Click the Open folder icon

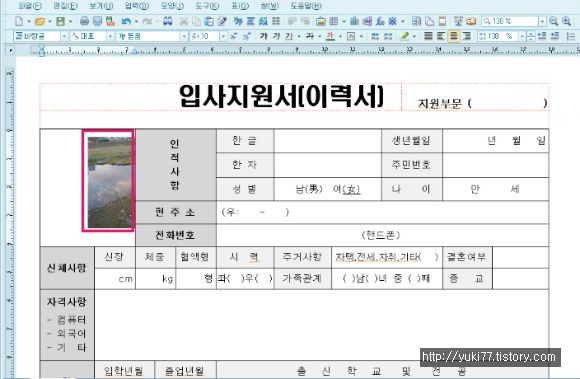40,21
